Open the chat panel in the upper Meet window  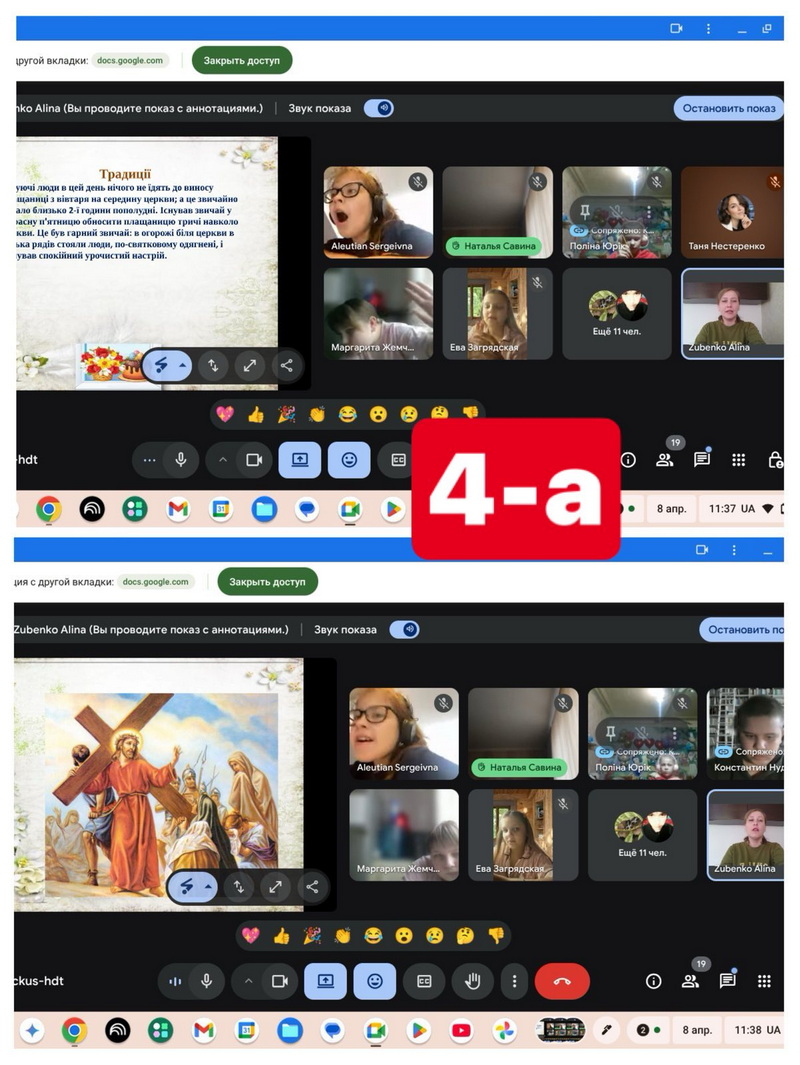click(x=702, y=460)
